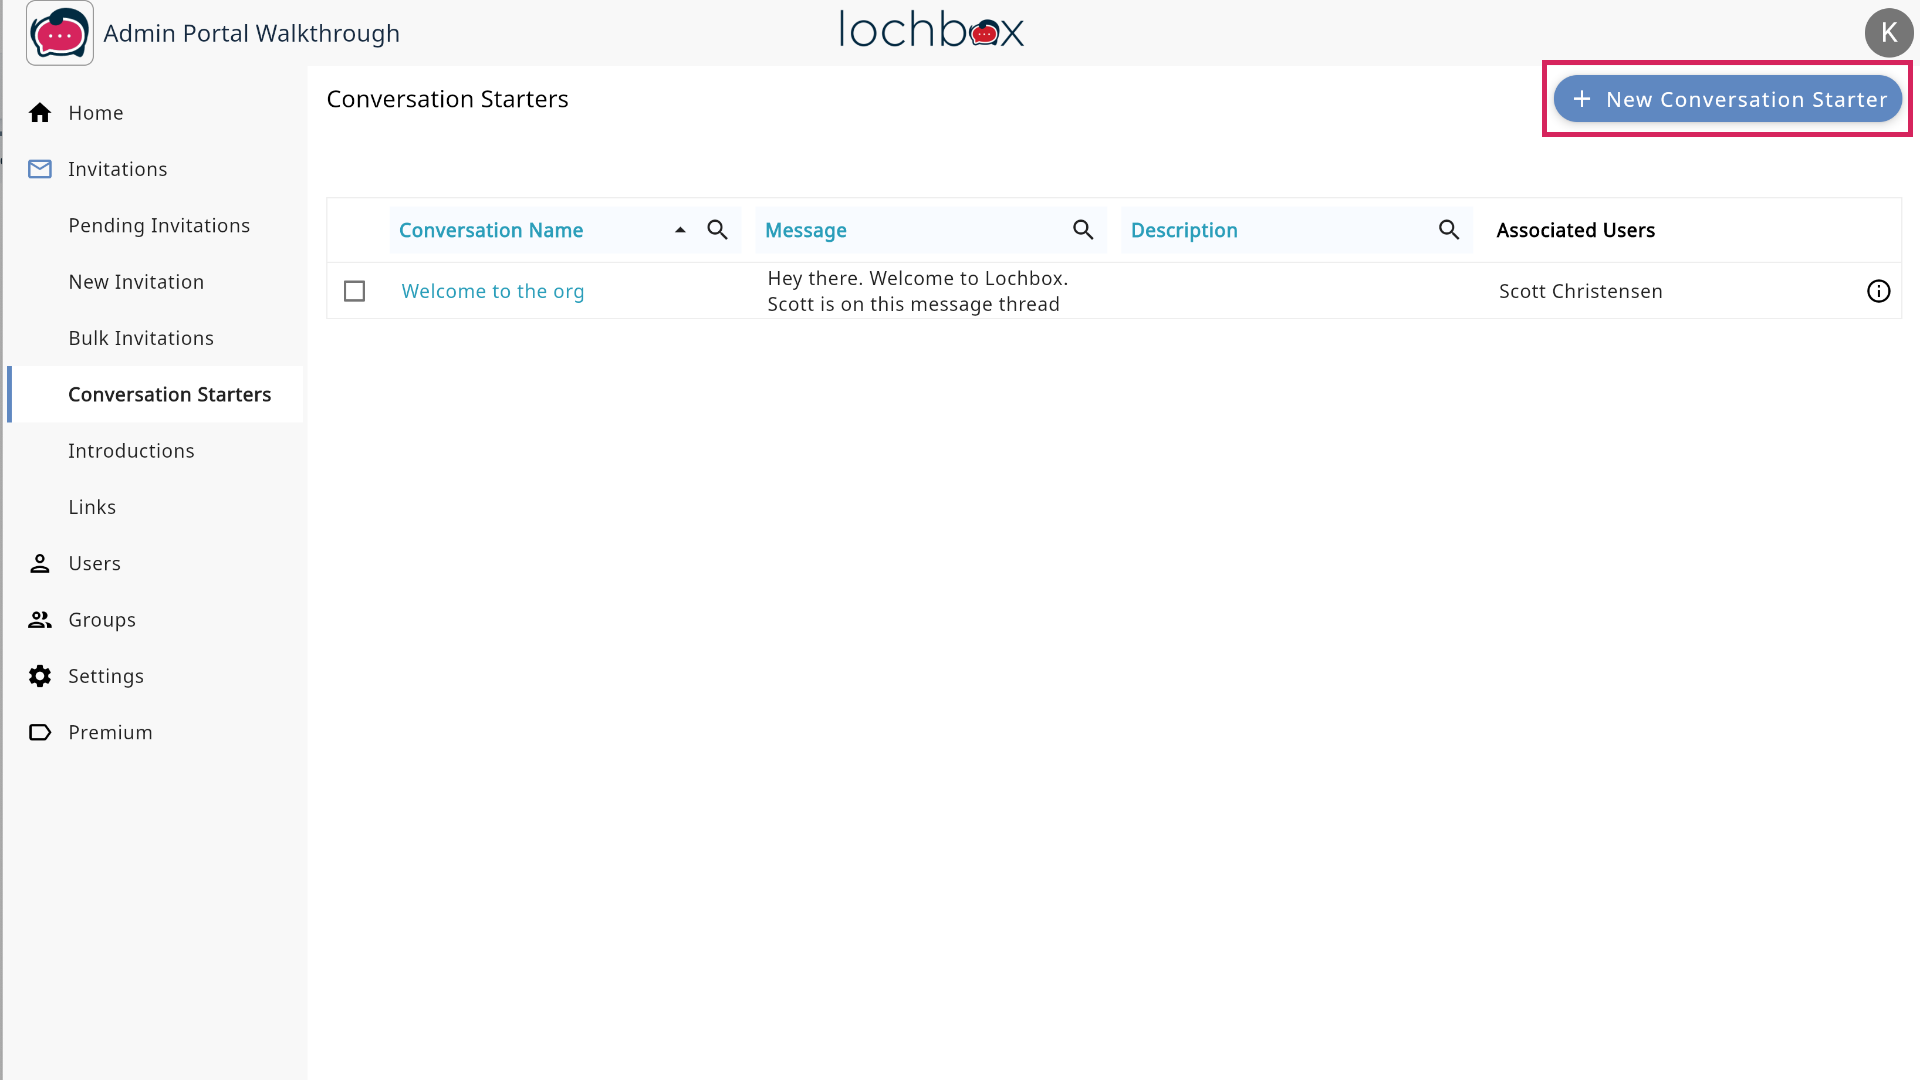This screenshot has width=1920, height=1080.
Task: Click the Home house icon
Action: (x=40, y=113)
